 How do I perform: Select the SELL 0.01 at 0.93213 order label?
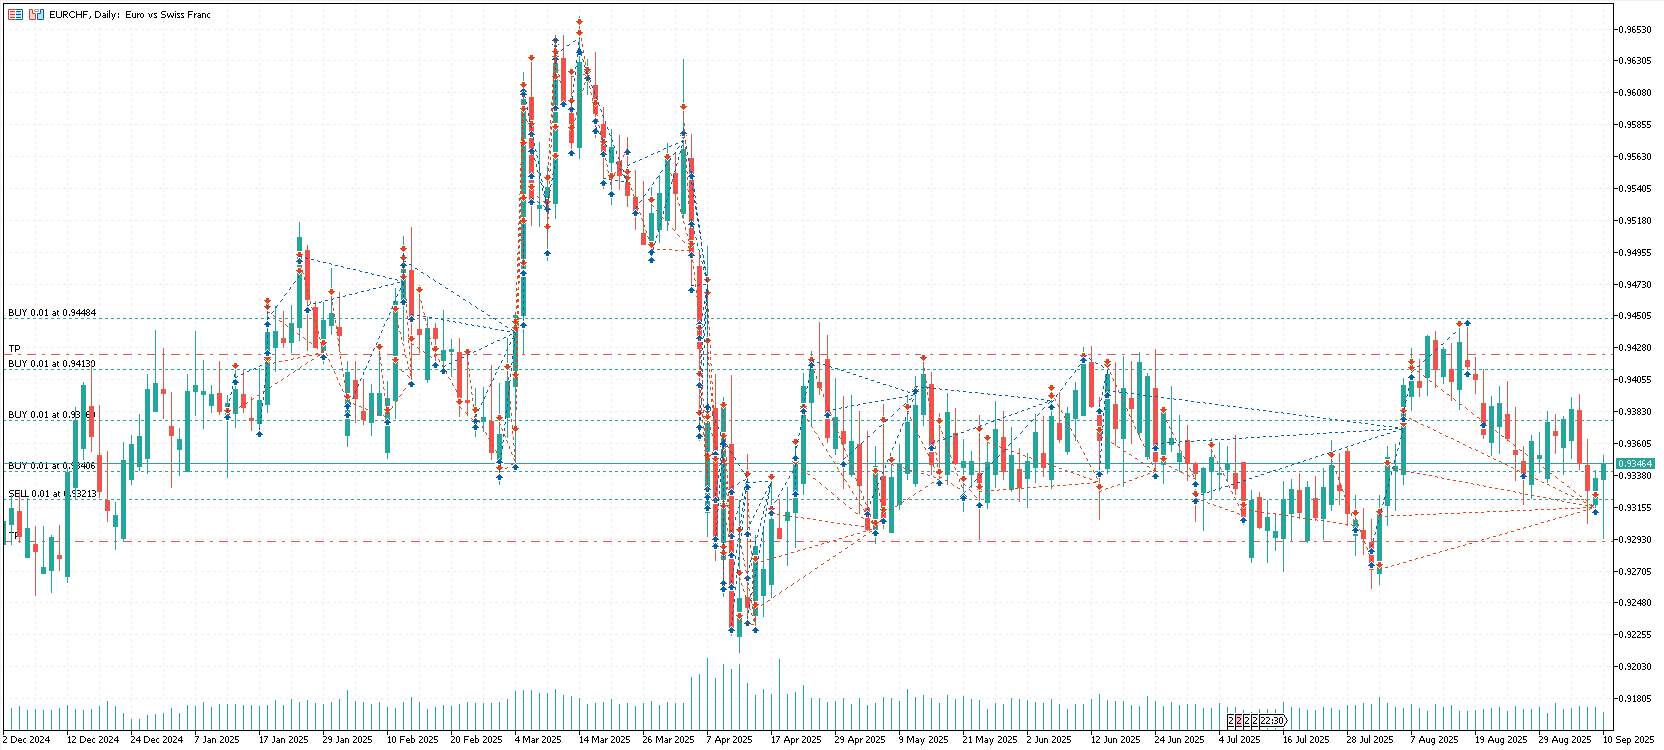(52, 494)
